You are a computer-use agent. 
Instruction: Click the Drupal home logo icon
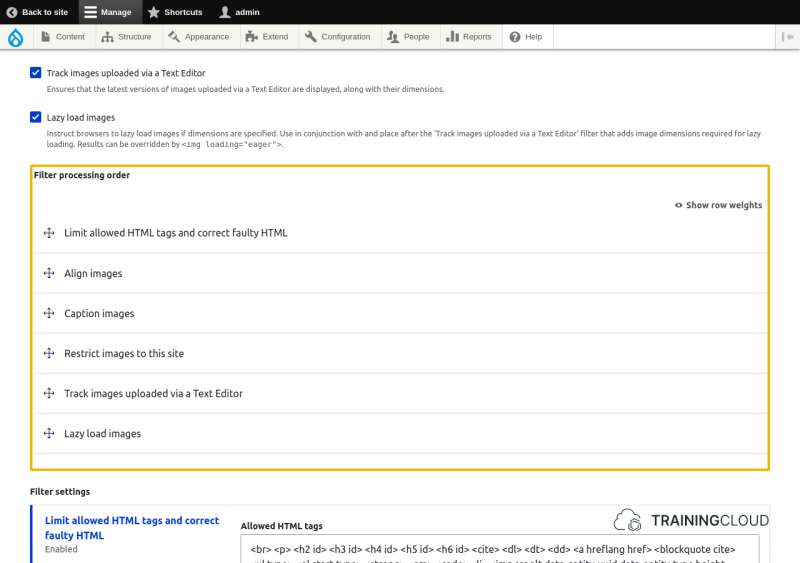(x=16, y=37)
